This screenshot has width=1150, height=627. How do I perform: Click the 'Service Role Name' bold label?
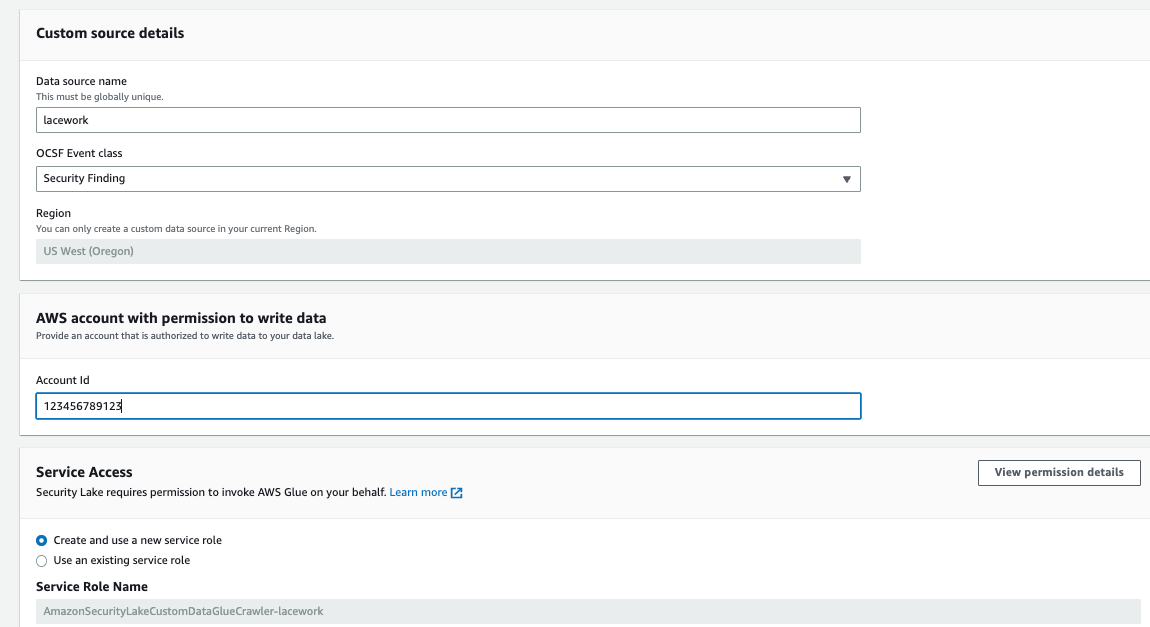pos(90,586)
